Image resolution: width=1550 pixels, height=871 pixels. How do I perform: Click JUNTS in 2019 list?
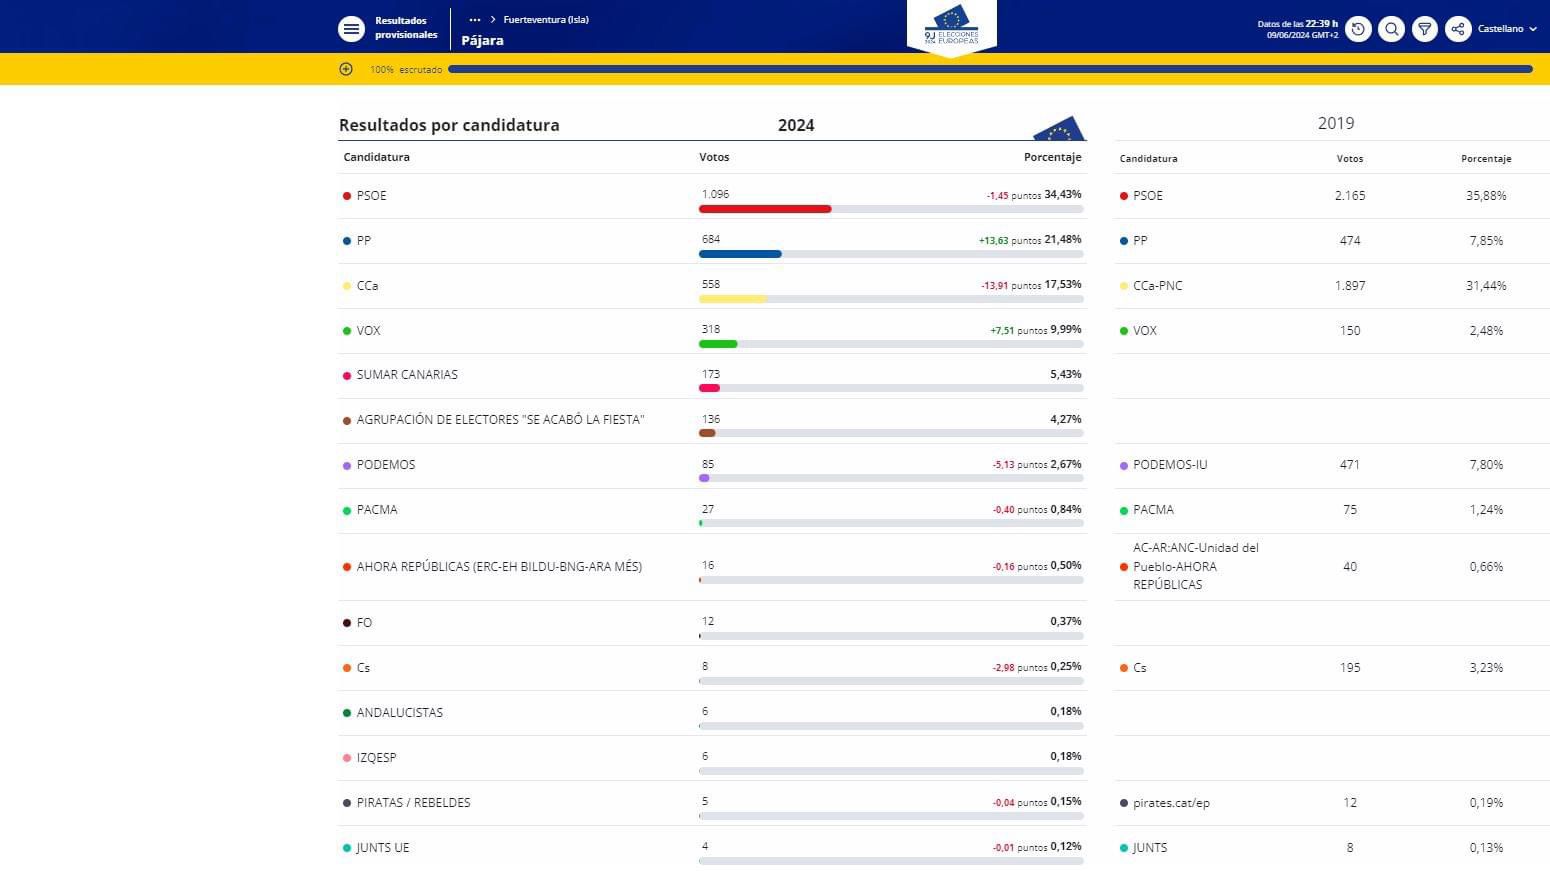(x=1150, y=848)
